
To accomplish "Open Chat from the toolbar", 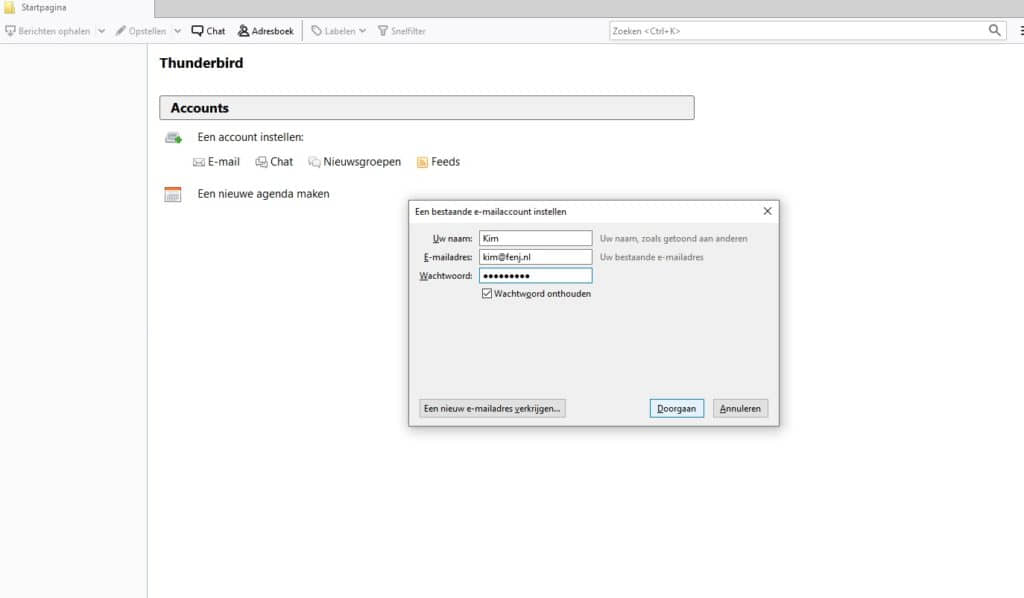I will [x=208, y=31].
